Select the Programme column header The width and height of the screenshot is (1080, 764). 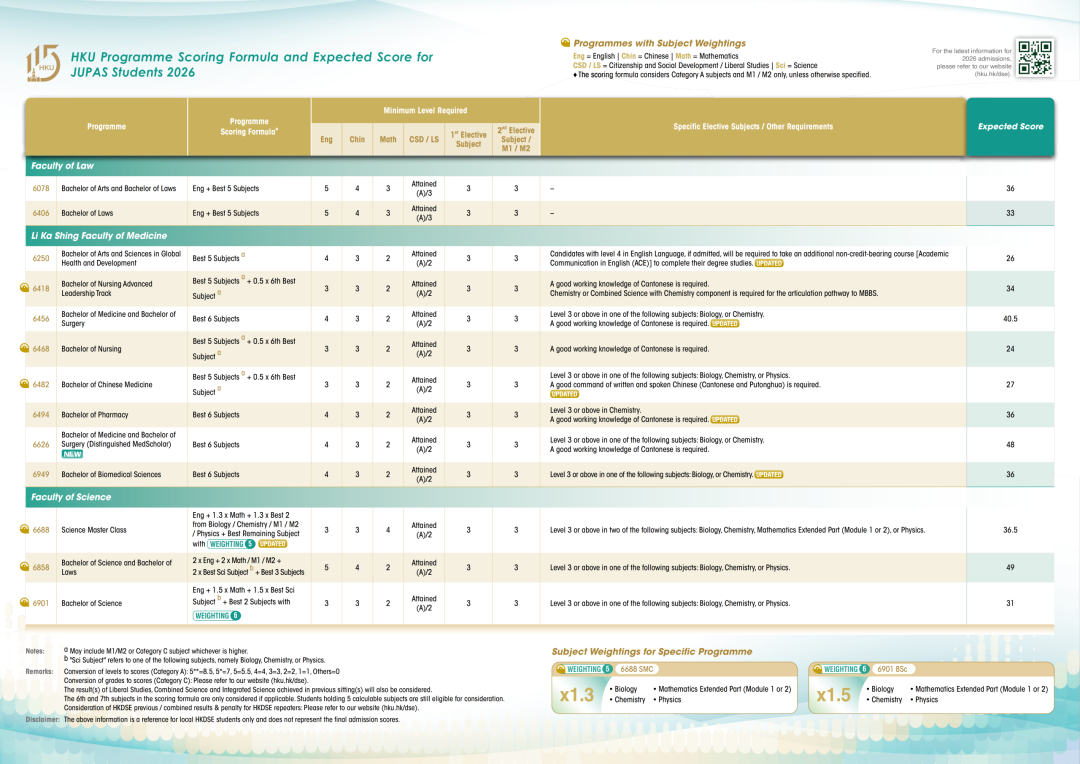point(106,126)
